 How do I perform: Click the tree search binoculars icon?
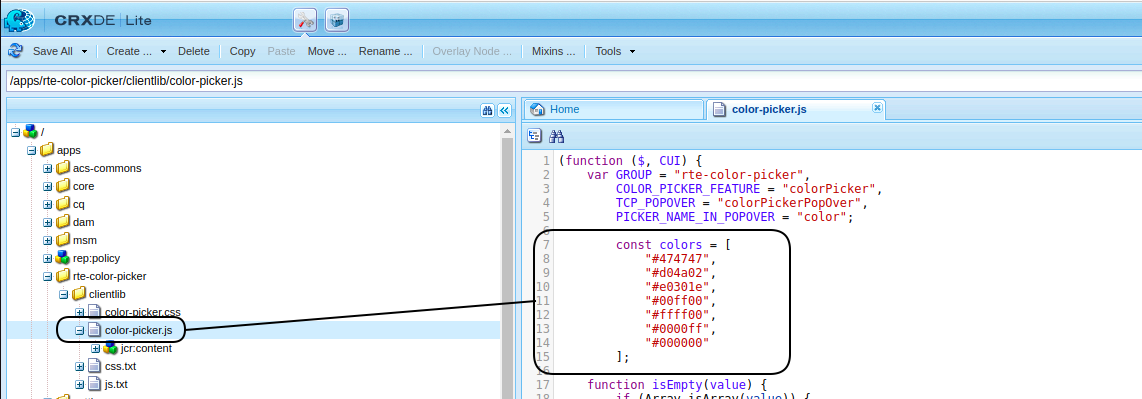[x=487, y=111]
